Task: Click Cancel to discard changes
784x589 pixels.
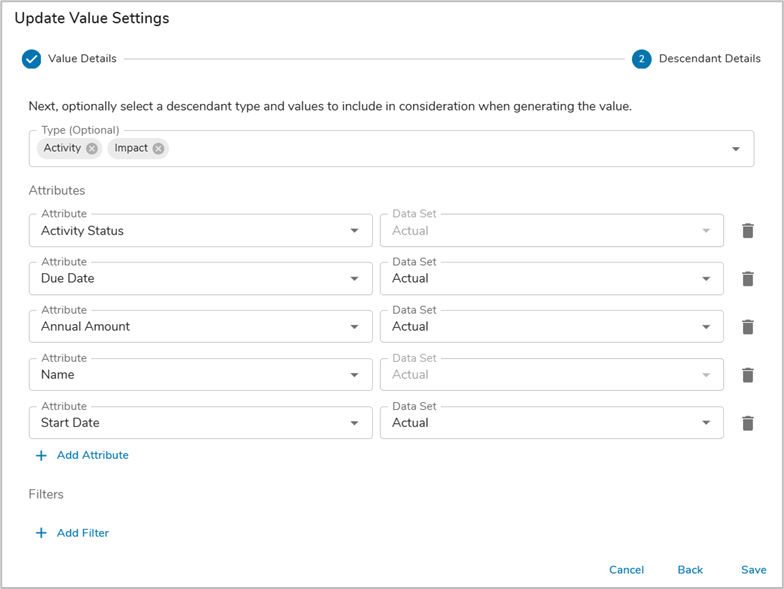Action: coord(626,570)
